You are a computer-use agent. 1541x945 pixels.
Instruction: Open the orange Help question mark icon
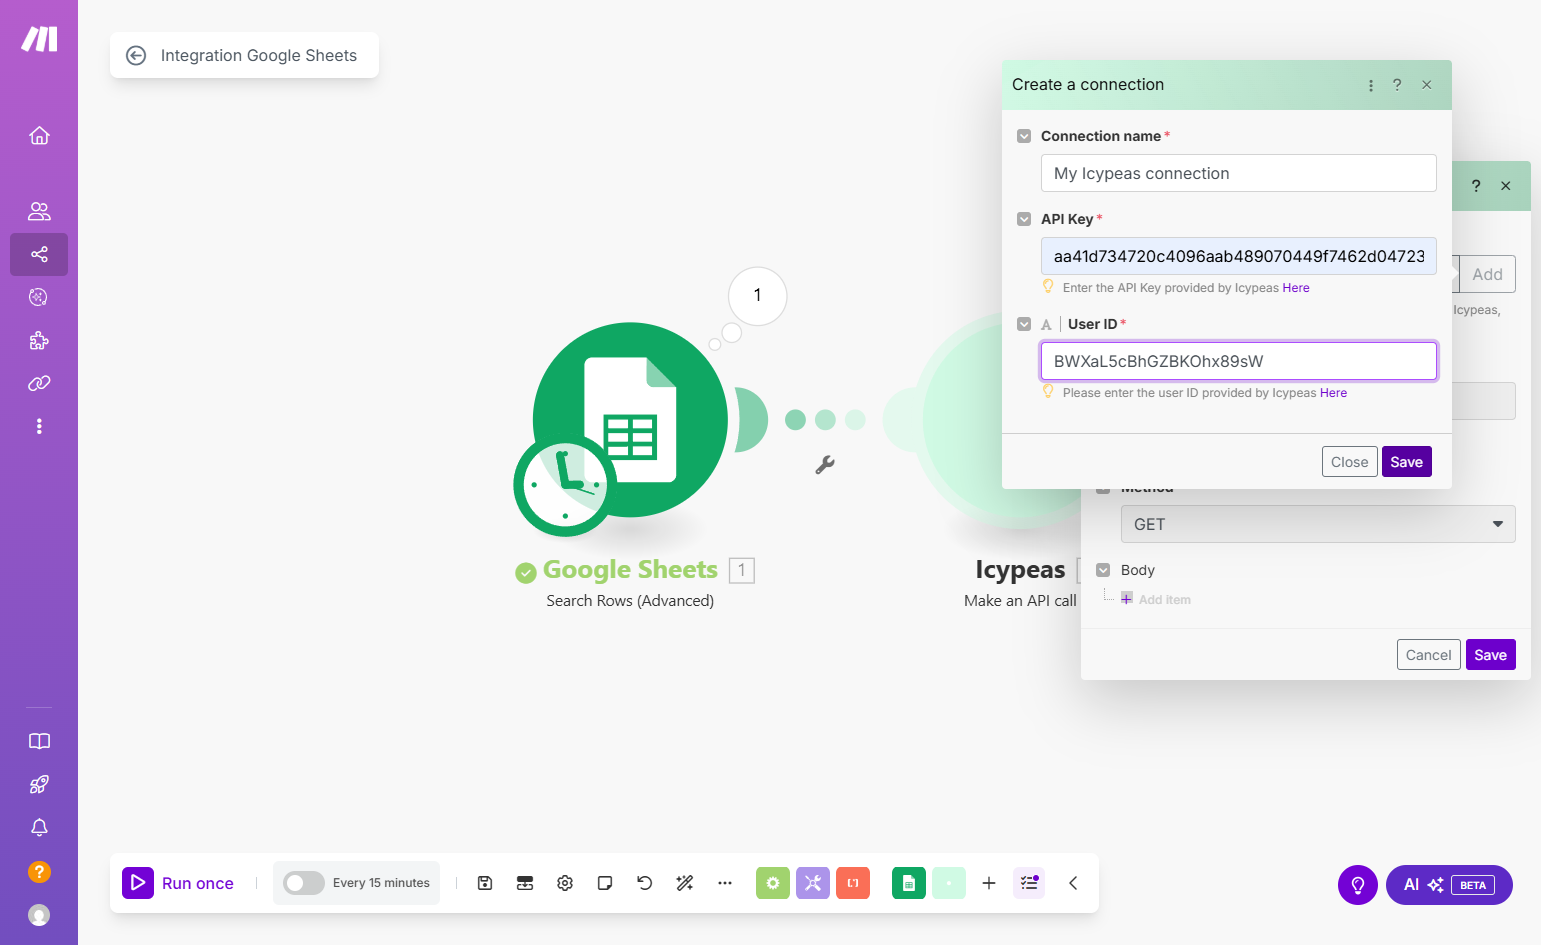[39, 871]
